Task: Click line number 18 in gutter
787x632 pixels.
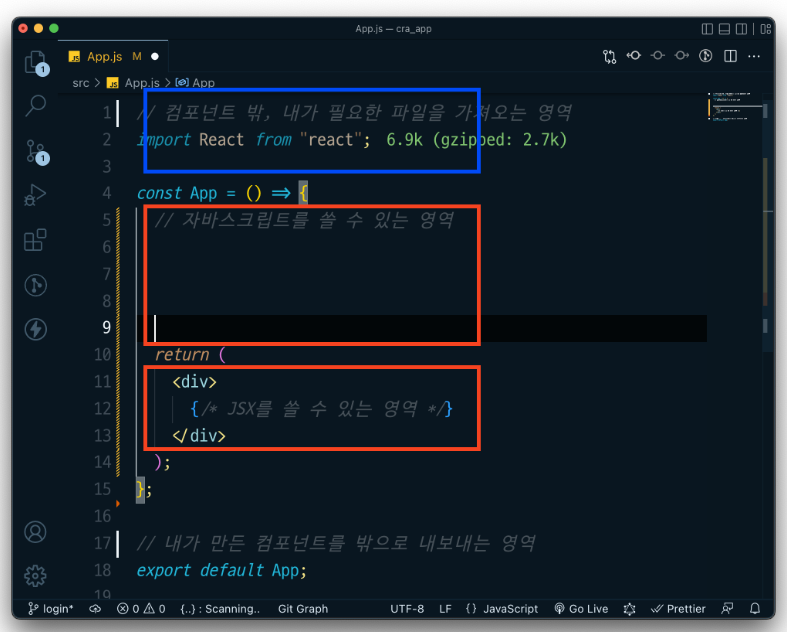Action: tap(103, 571)
